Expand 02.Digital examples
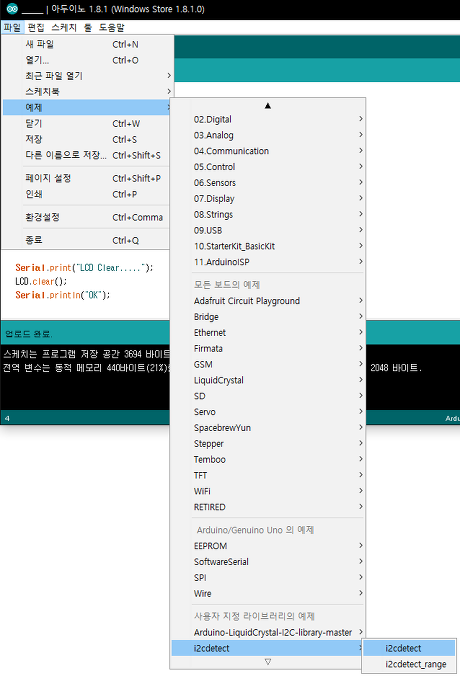This screenshot has width=460, height=676. tap(268, 119)
